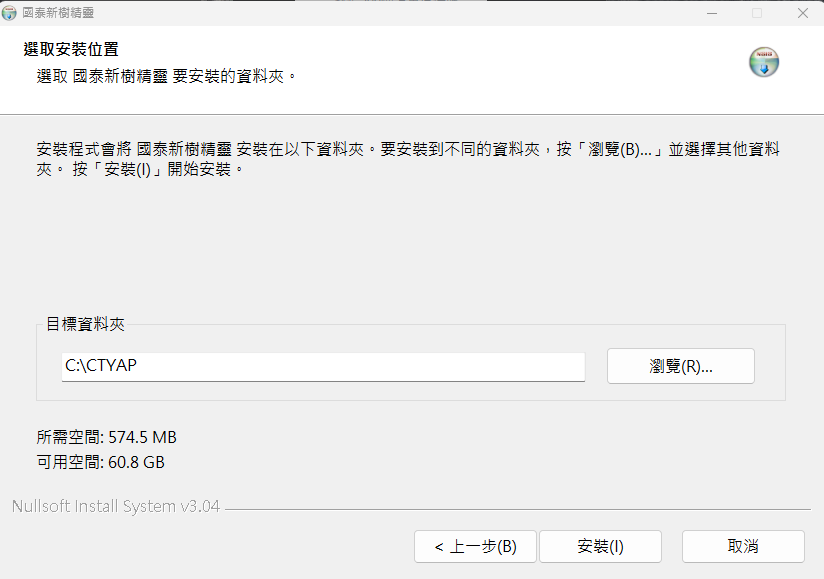The height and width of the screenshot is (579, 824).
Task: Go back with the 上一步(B) button
Action: 475,546
